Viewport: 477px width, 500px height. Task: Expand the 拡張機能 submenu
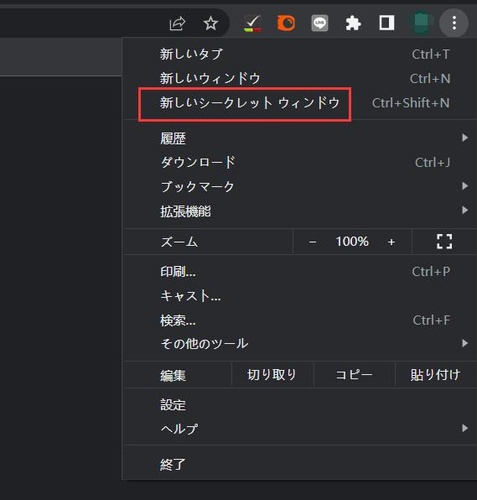pos(300,211)
